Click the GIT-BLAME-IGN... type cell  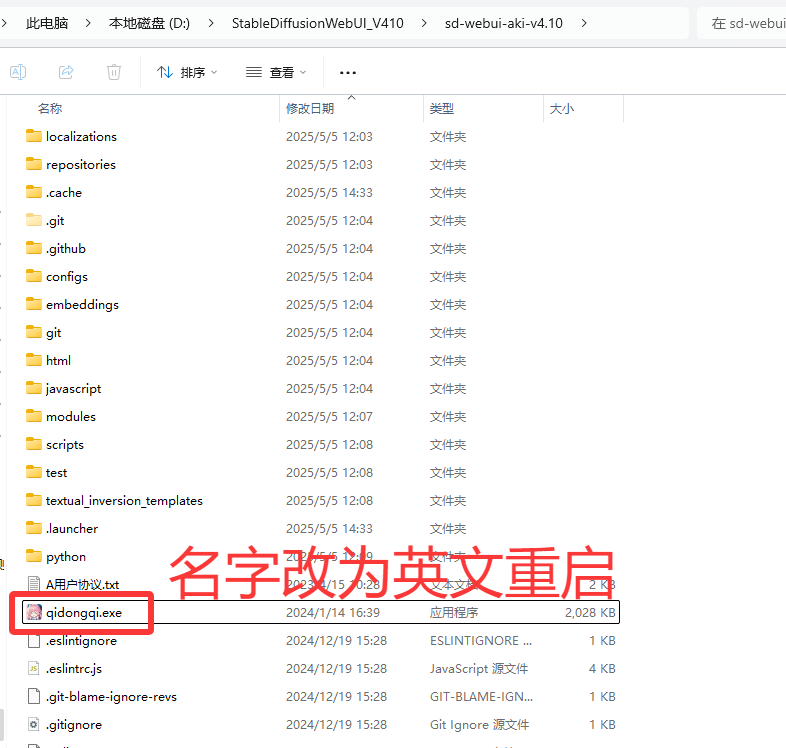(x=481, y=697)
